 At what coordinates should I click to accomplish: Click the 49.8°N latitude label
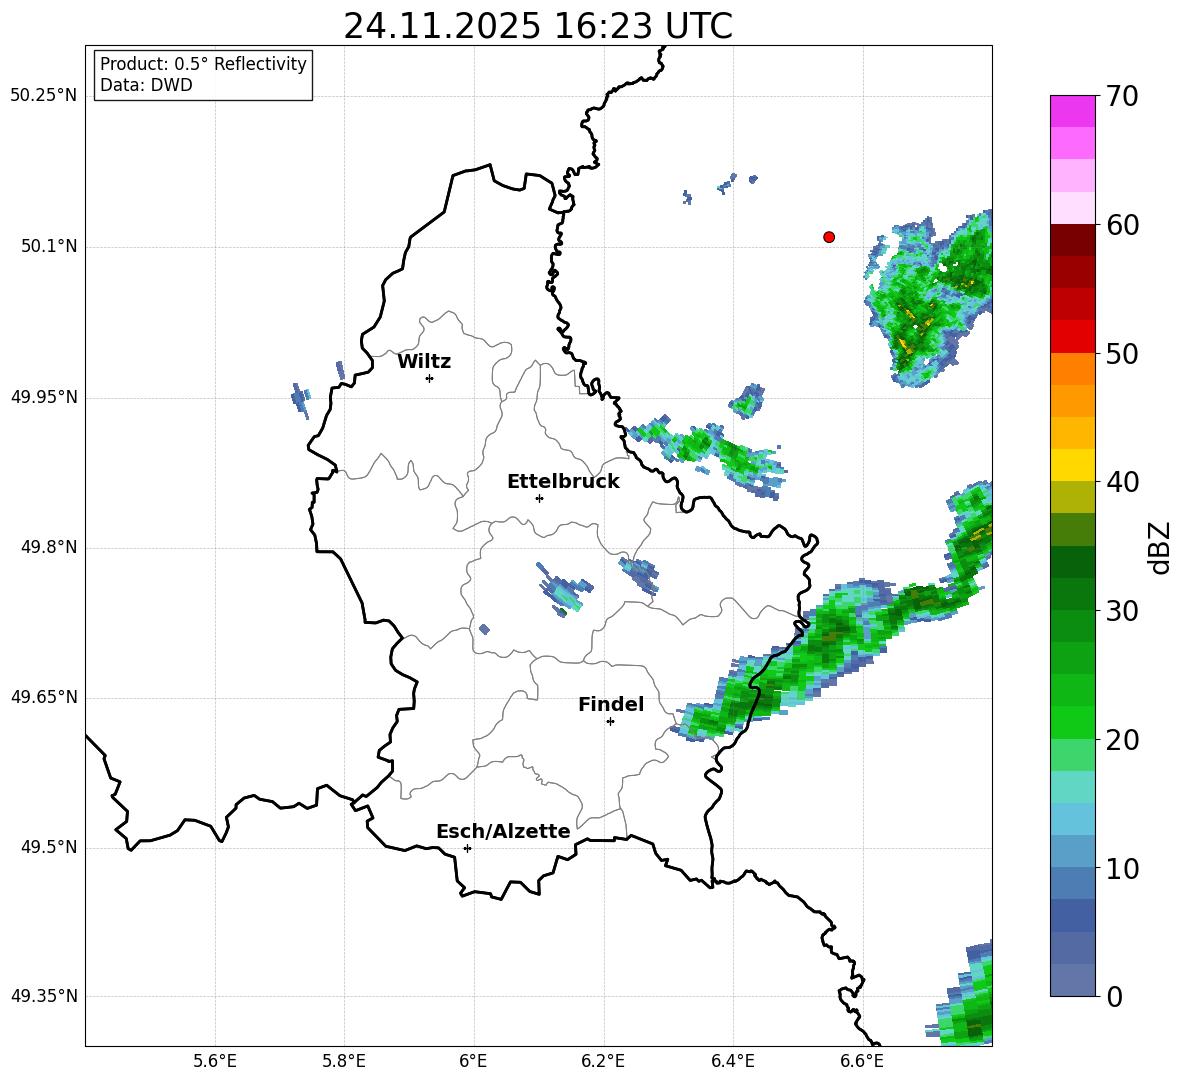coord(48,547)
